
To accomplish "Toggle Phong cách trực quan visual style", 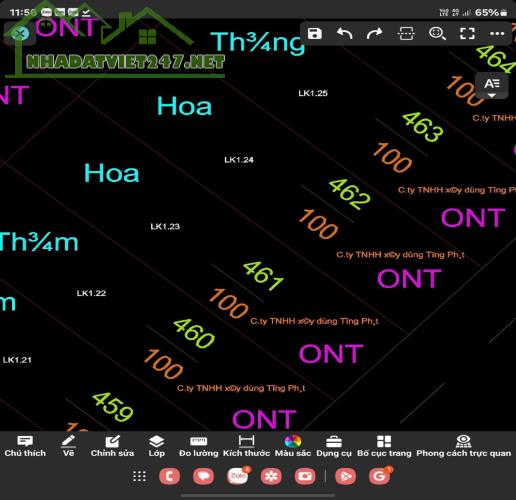I will (x=463, y=446).
